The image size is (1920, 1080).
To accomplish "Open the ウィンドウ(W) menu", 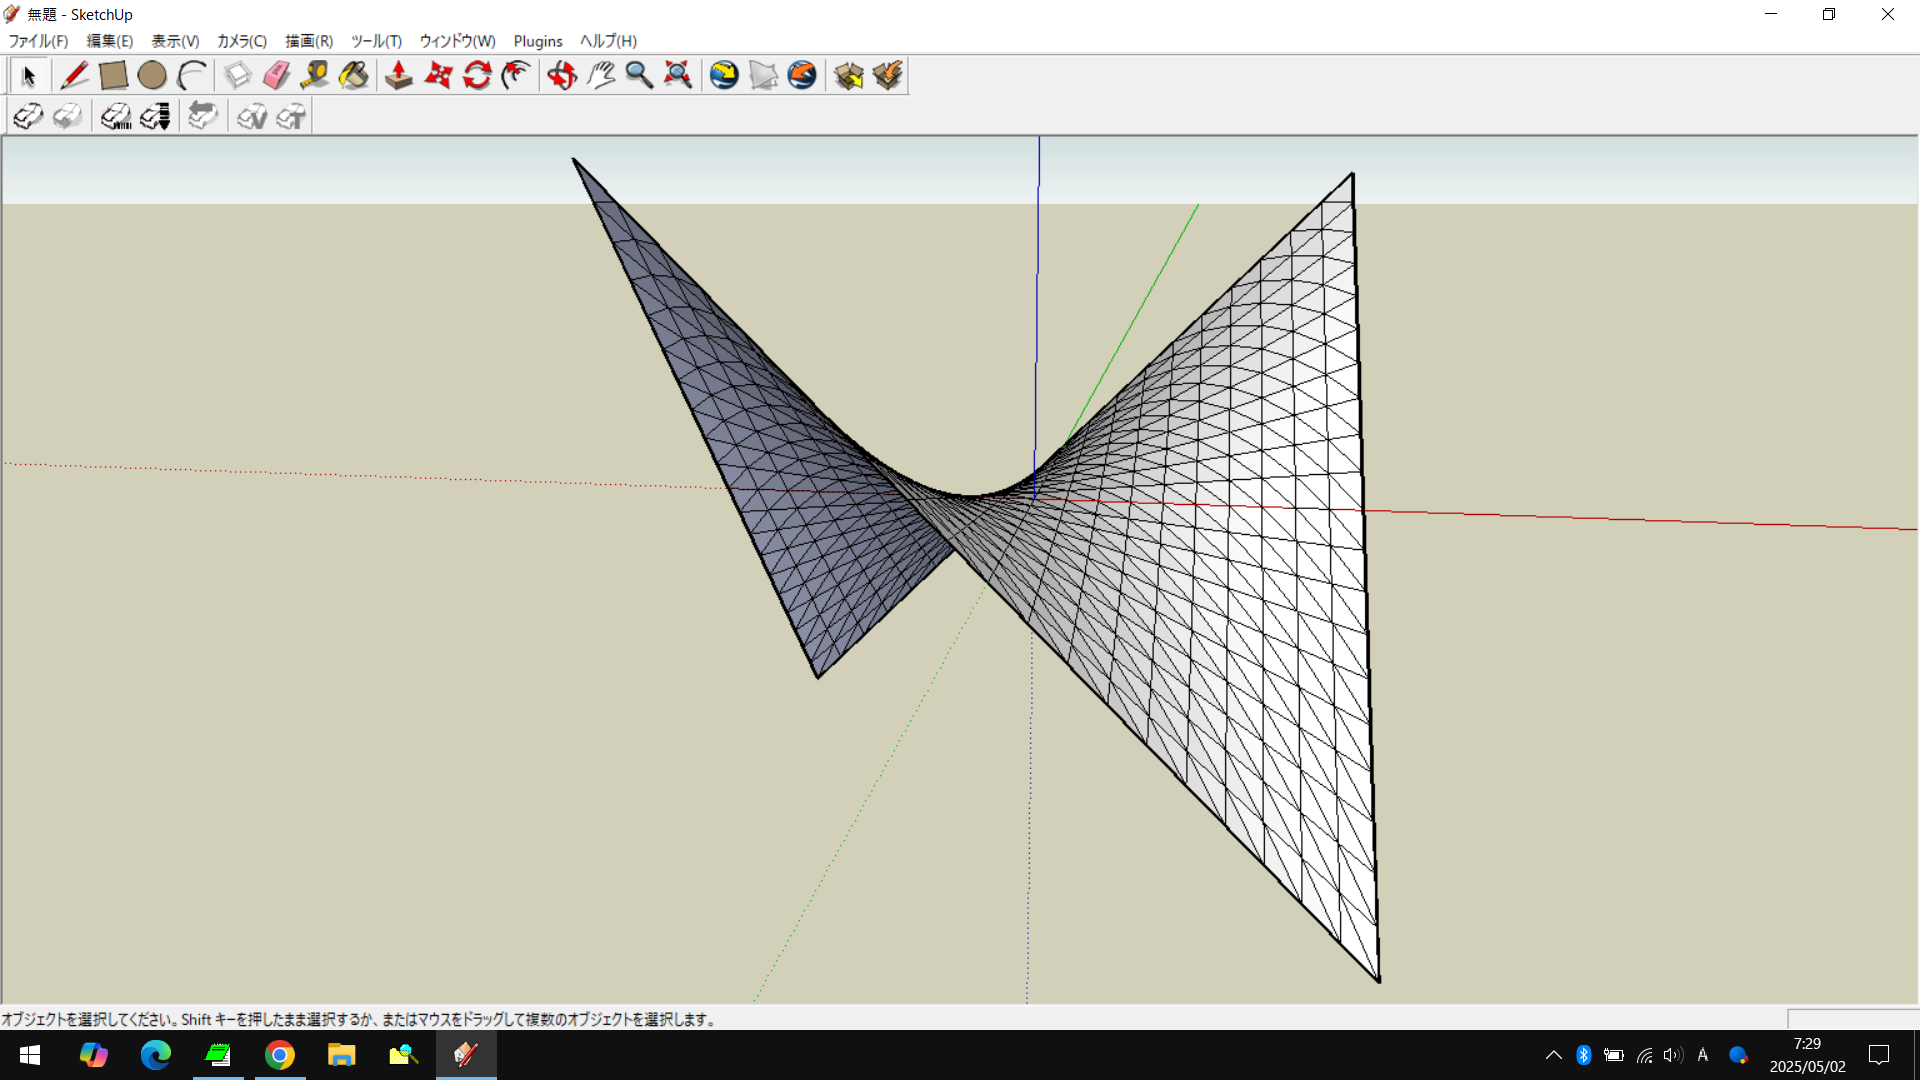I will (x=457, y=41).
